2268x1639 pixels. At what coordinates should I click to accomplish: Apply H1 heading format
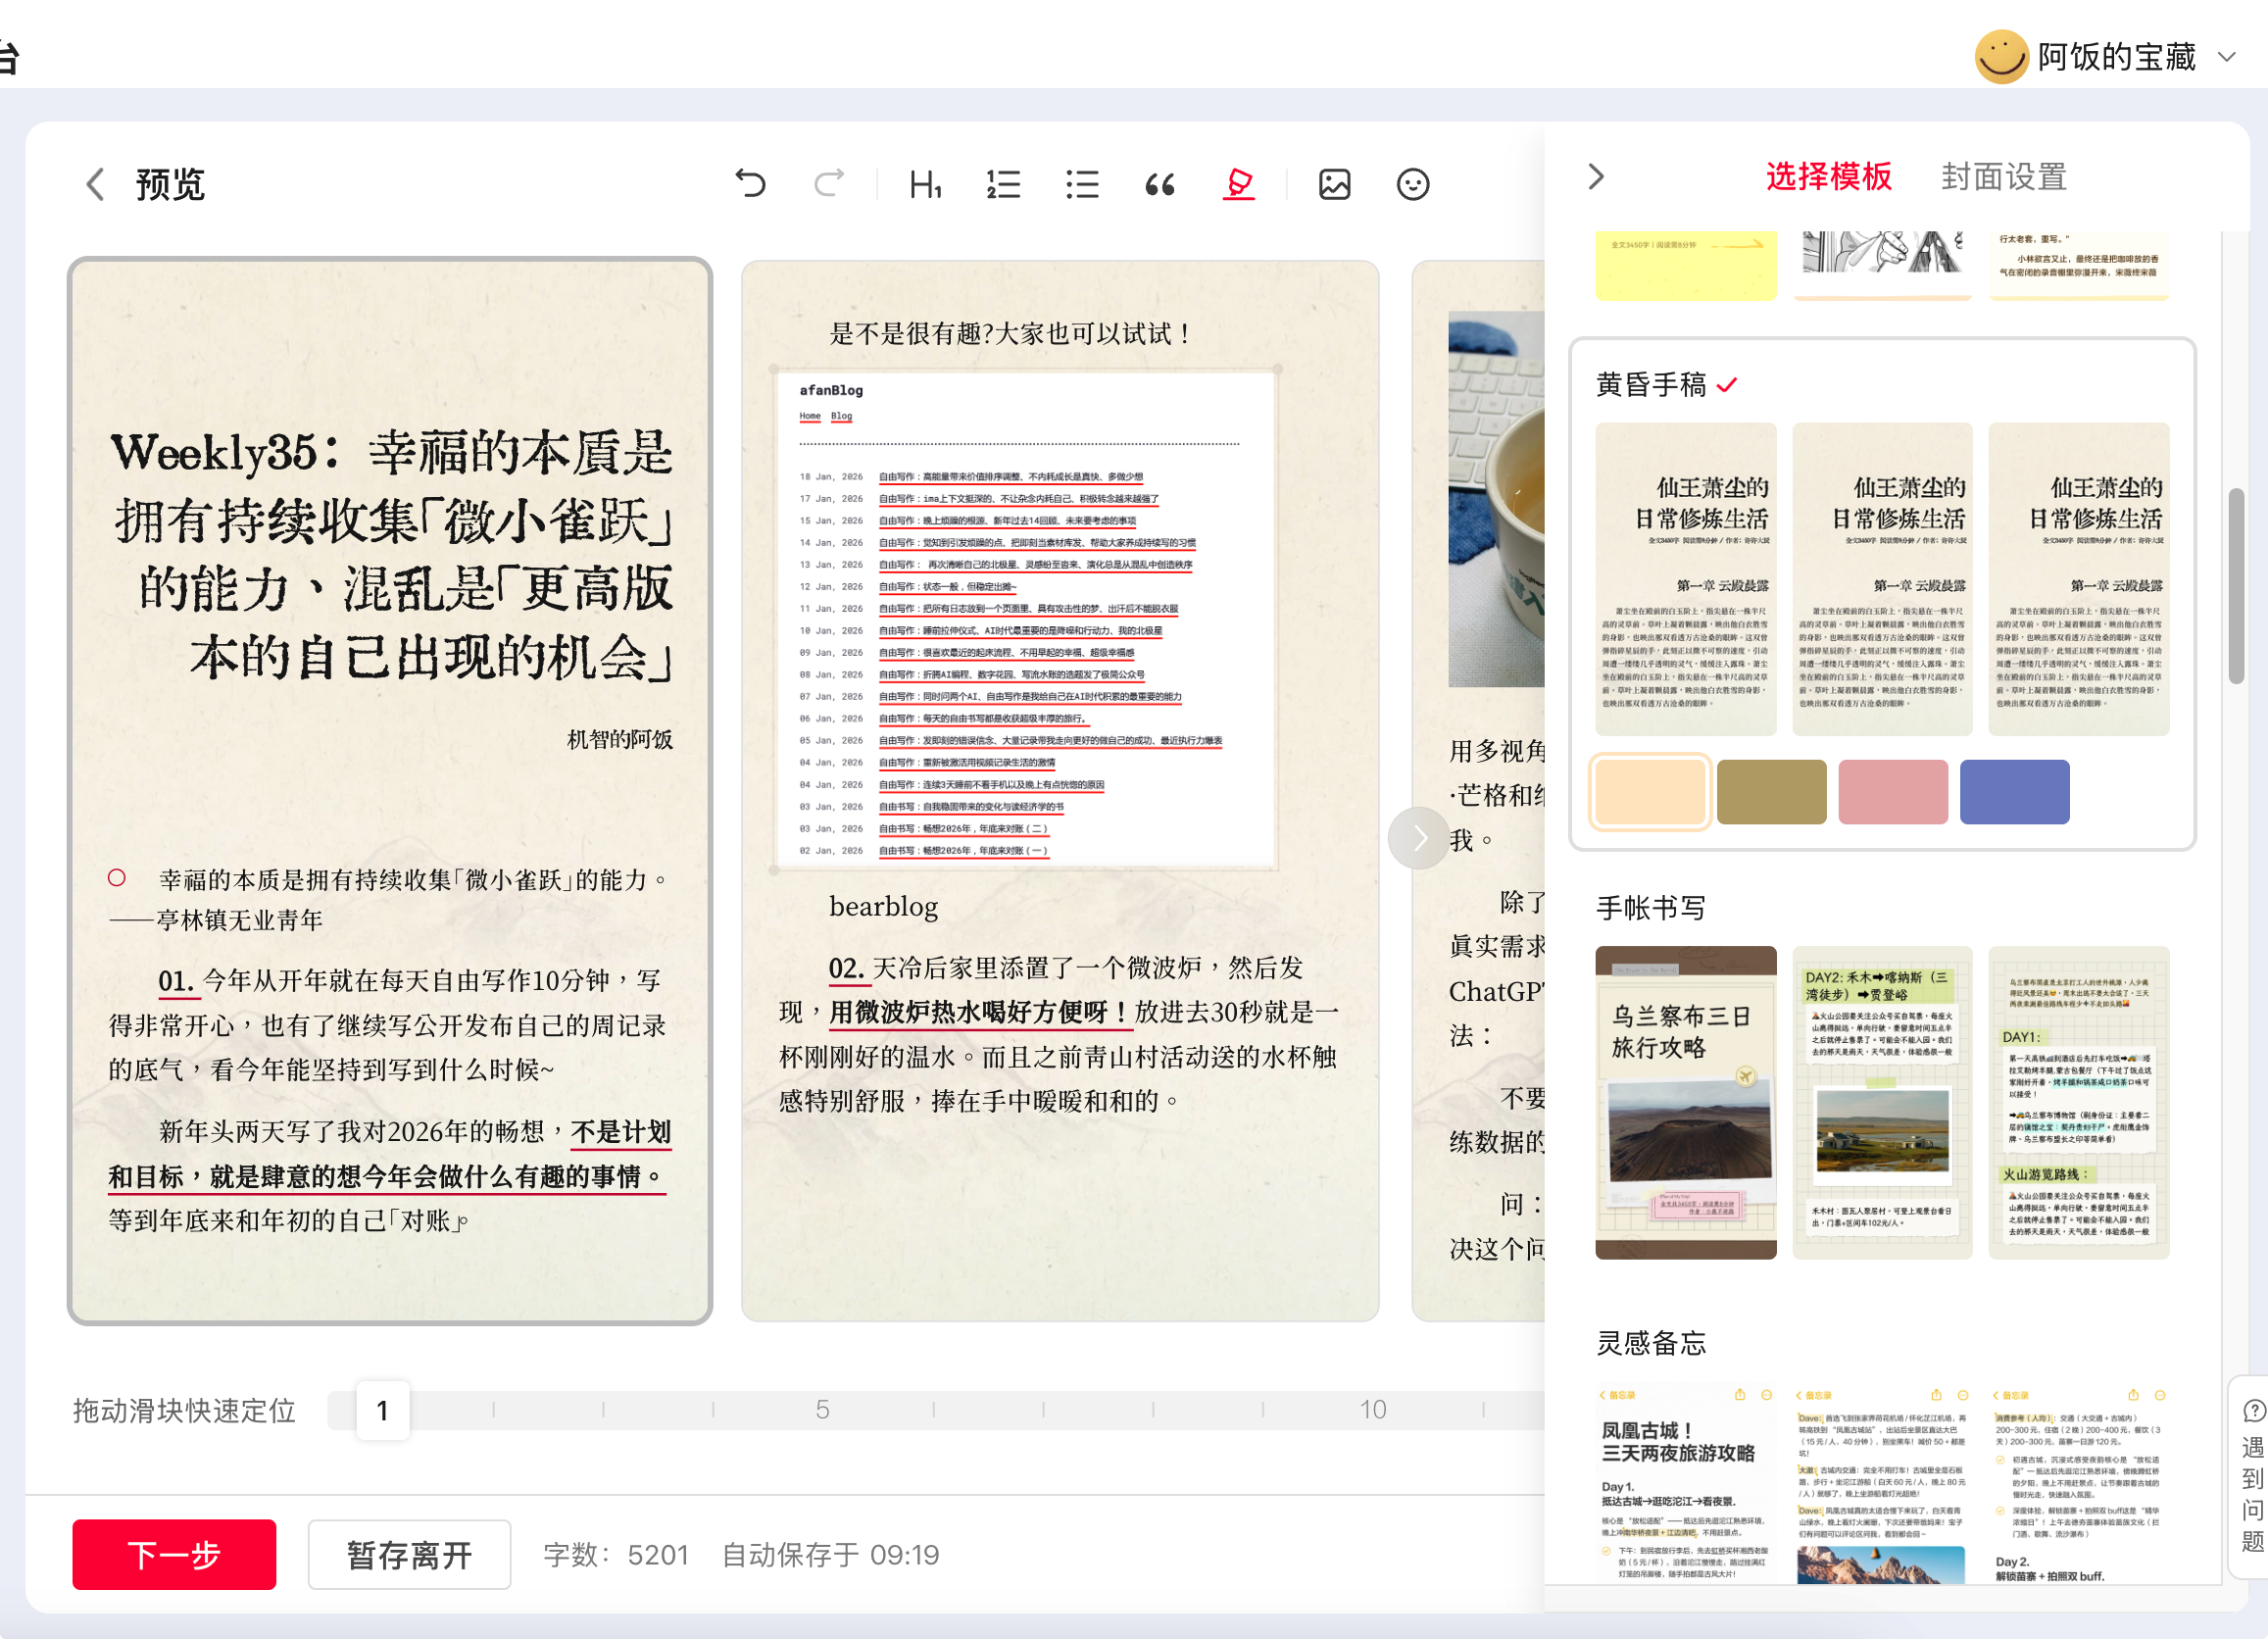coord(925,184)
